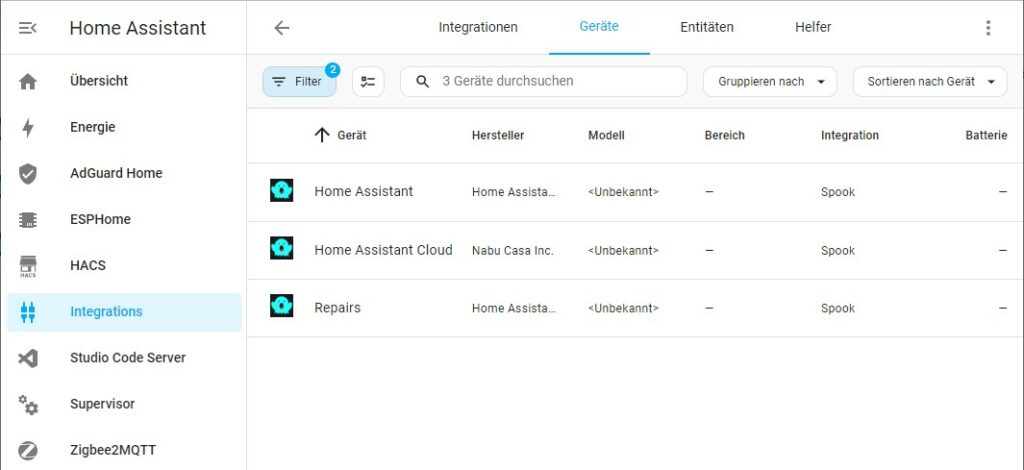Sort by the Hersteller column header
This screenshot has width=1024, height=470.
tap(498, 136)
